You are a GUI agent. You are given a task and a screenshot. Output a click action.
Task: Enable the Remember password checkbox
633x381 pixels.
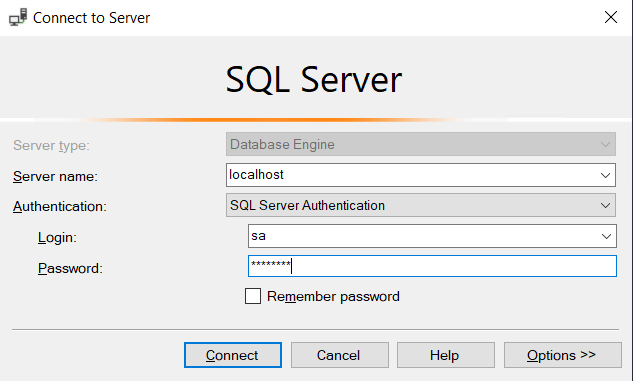pos(253,296)
